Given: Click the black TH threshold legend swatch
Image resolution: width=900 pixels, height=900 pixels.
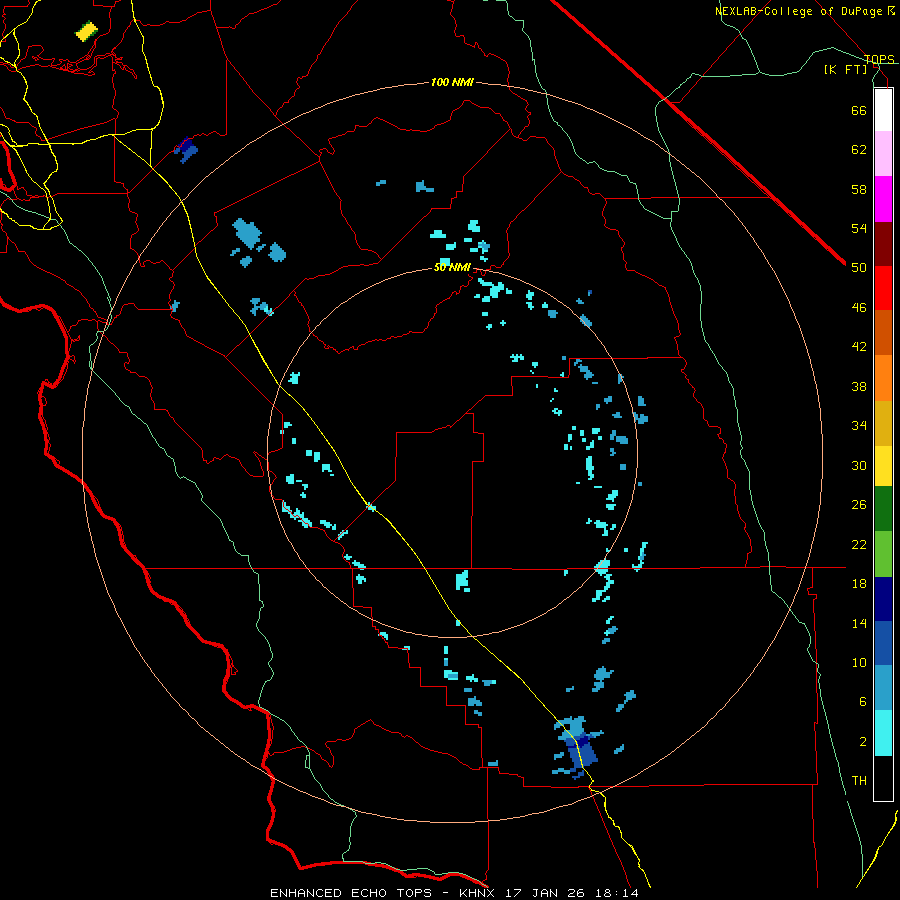Looking at the screenshot, I should pos(883,778).
